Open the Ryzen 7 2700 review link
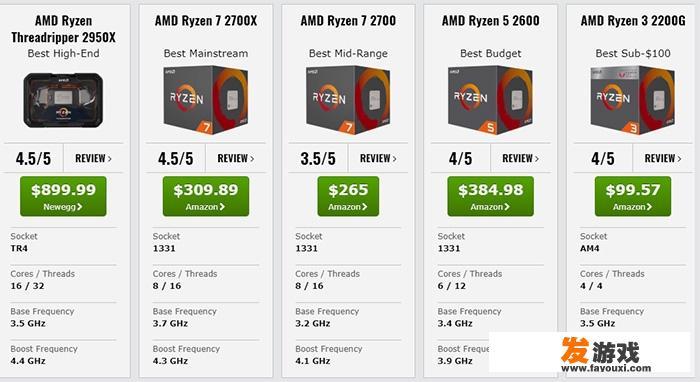700x382 pixels. click(x=378, y=158)
